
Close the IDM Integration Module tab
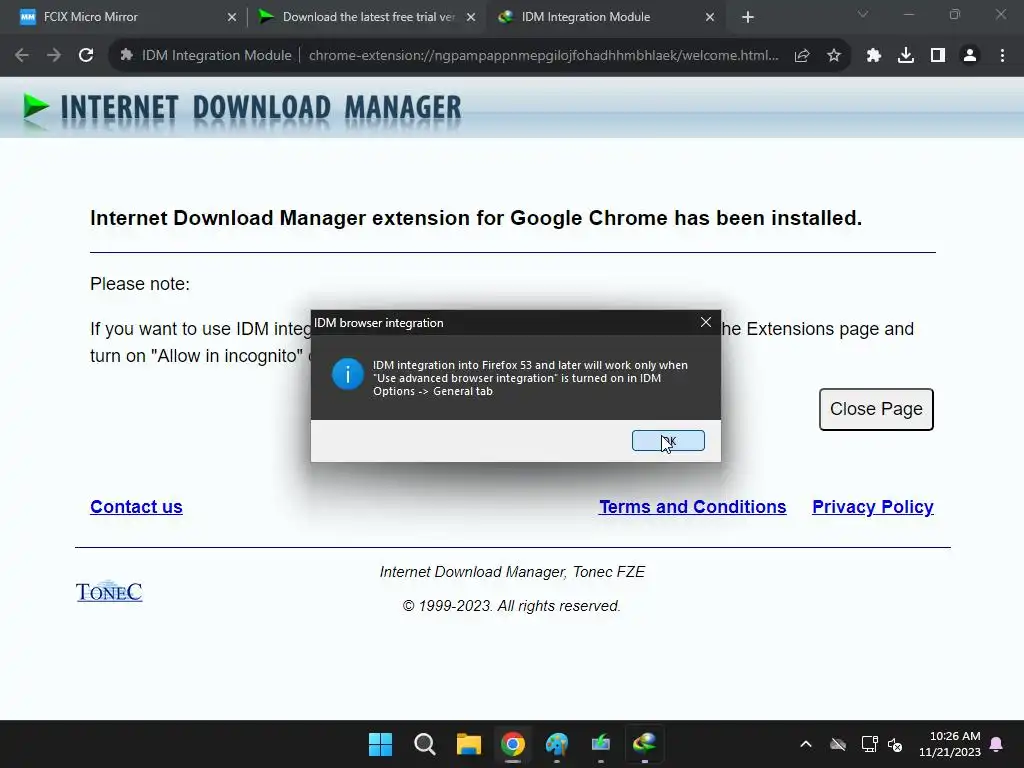[710, 18]
